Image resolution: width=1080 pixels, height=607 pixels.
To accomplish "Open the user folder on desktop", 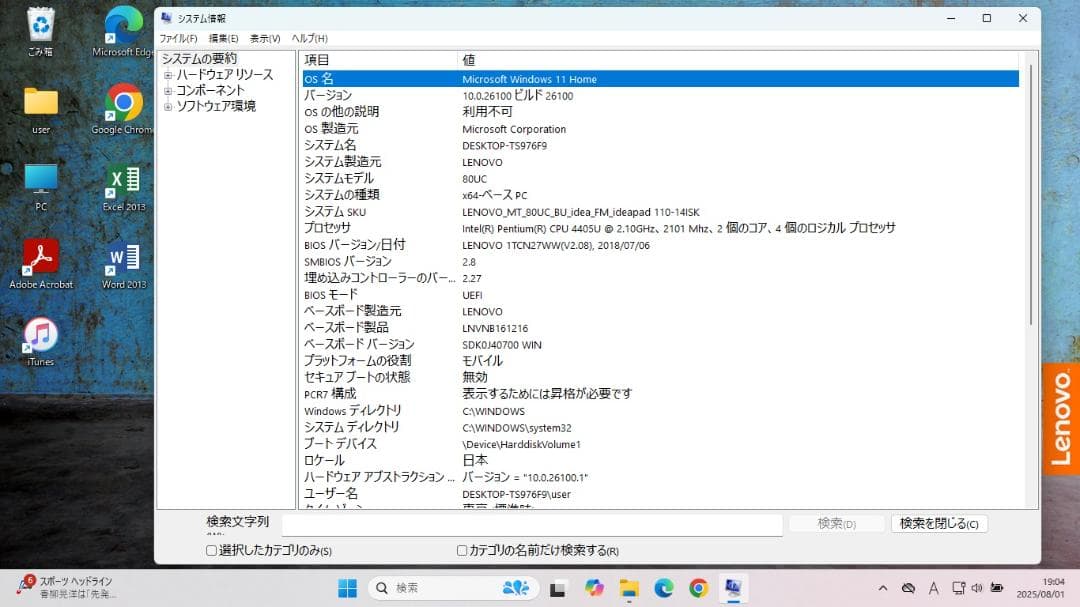I will [x=41, y=110].
